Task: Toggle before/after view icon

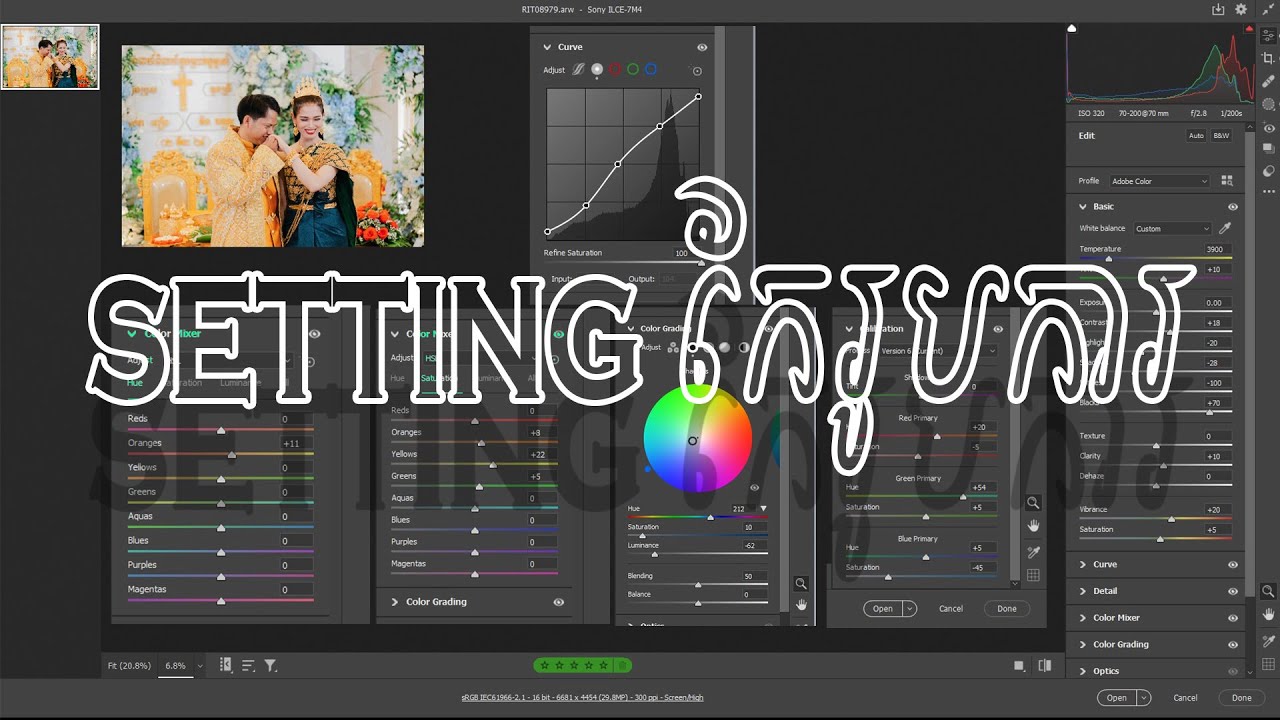Action: (1045, 666)
